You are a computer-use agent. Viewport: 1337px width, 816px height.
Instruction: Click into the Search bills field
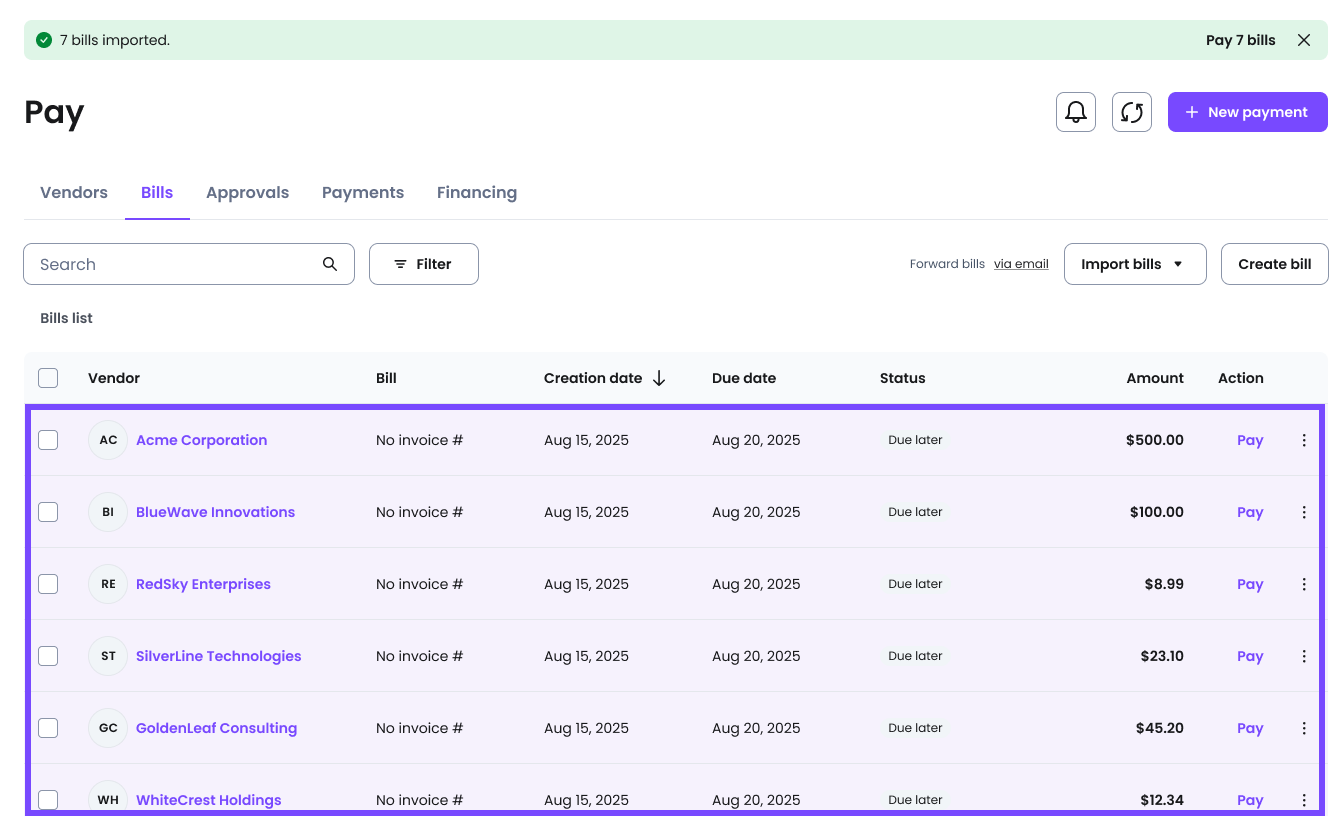[x=175, y=264]
